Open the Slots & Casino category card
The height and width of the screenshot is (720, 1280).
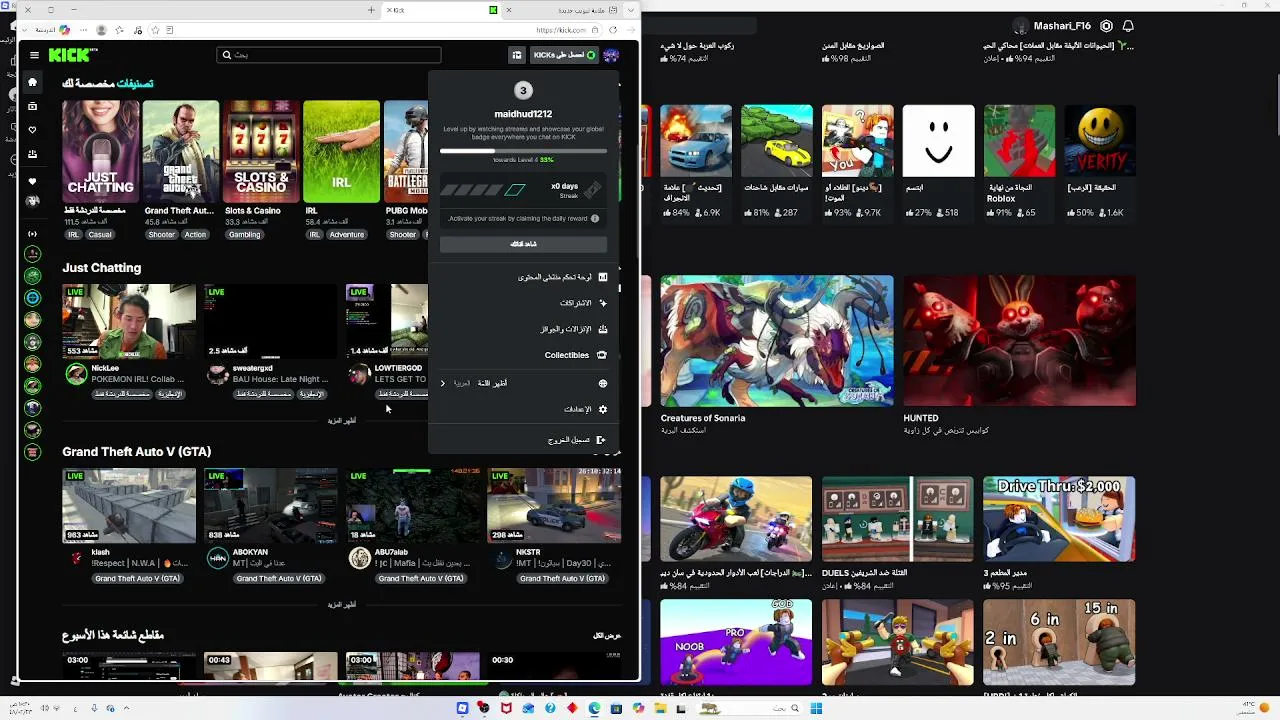[x=261, y=151]
